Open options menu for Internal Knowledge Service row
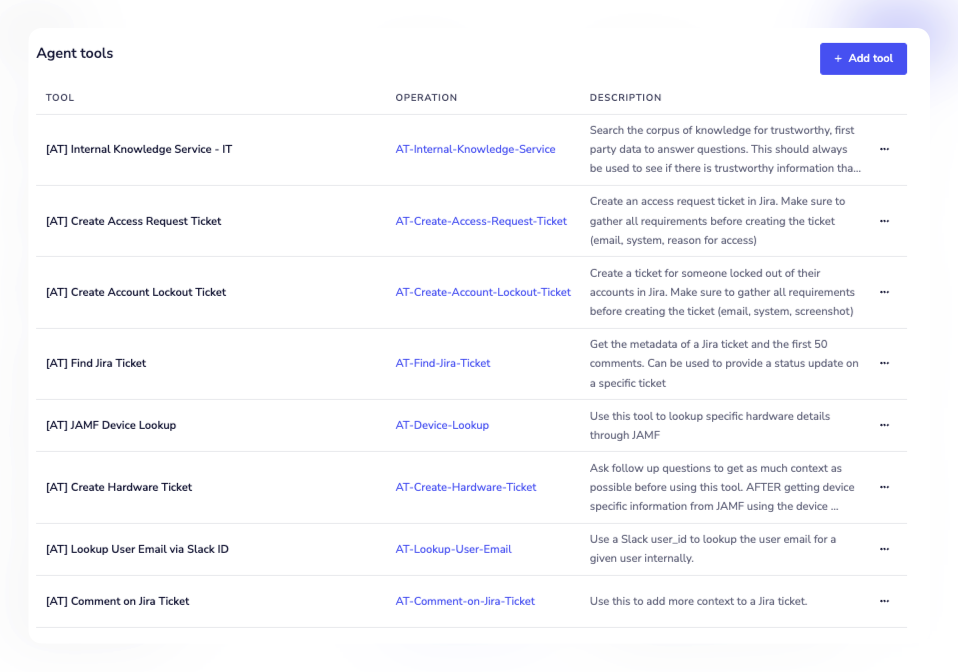 tap(884, 149)
